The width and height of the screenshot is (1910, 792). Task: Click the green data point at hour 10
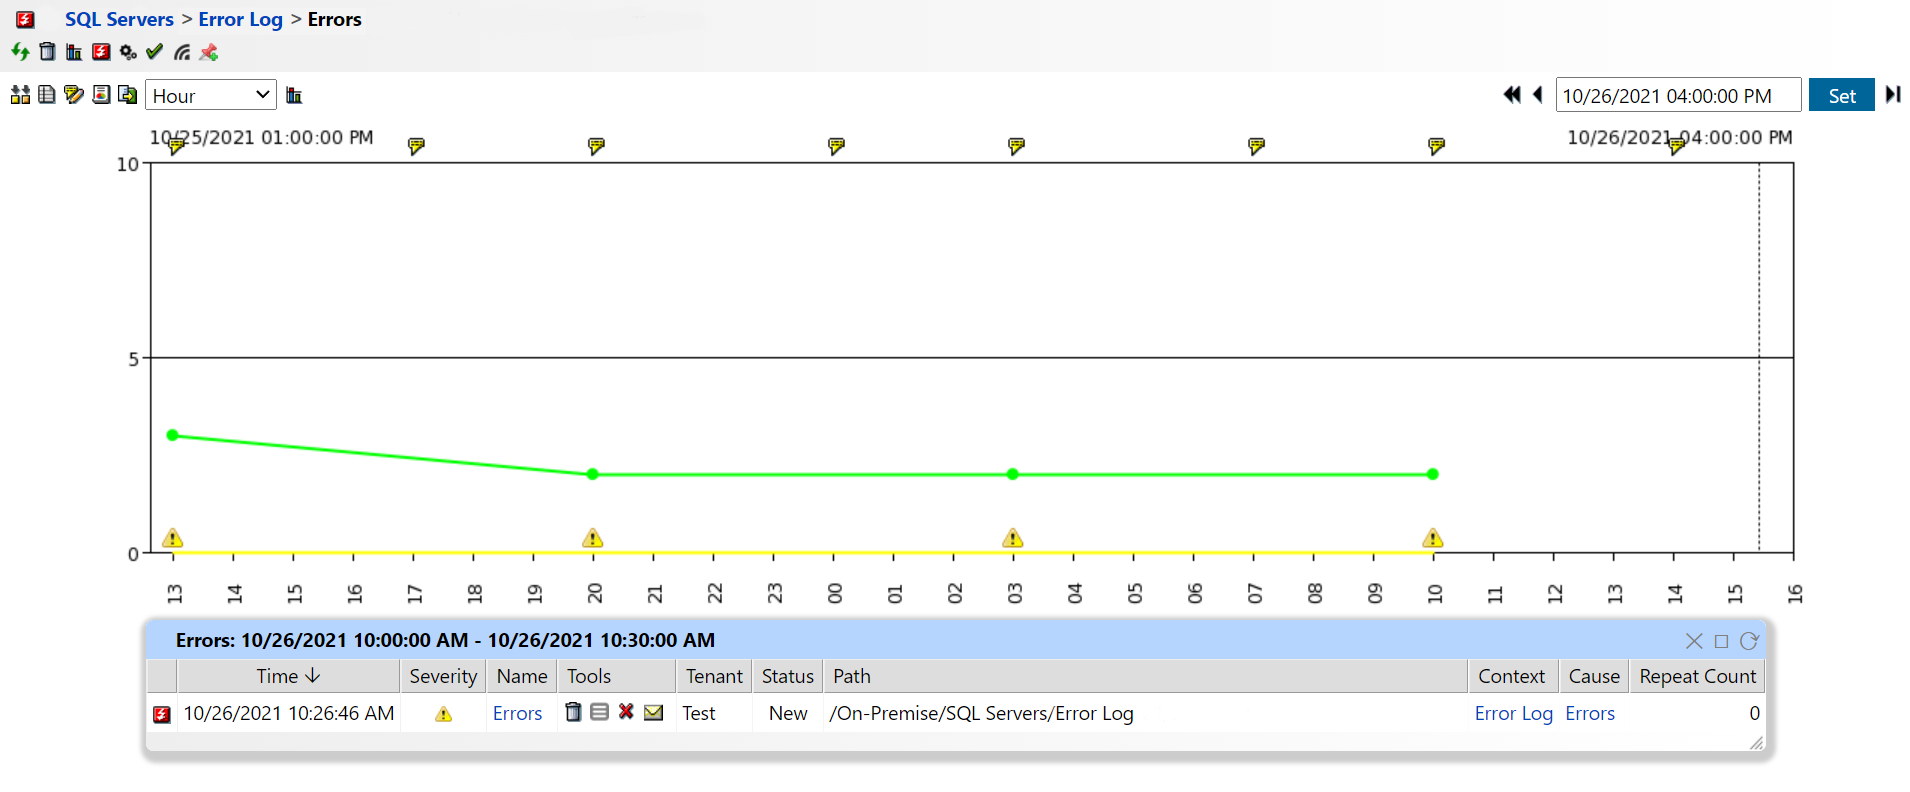pyautogui.click(x=1433, y=474)
